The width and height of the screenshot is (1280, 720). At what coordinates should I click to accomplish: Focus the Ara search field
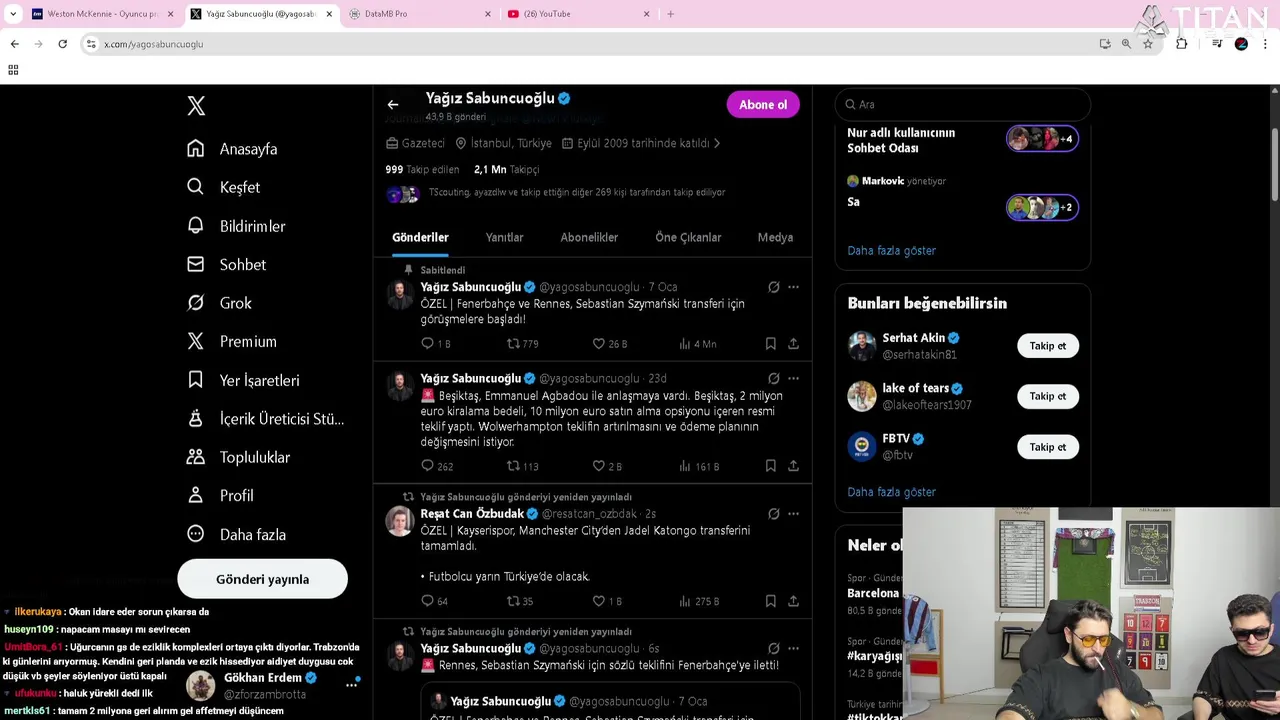pos(962,104)
